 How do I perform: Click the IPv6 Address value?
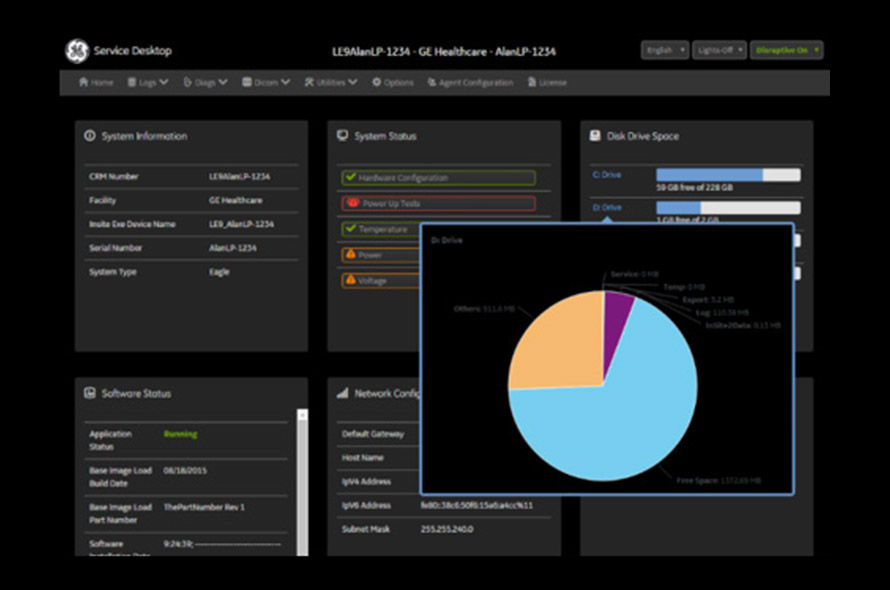pyautogui.click(x=477, y=505)
